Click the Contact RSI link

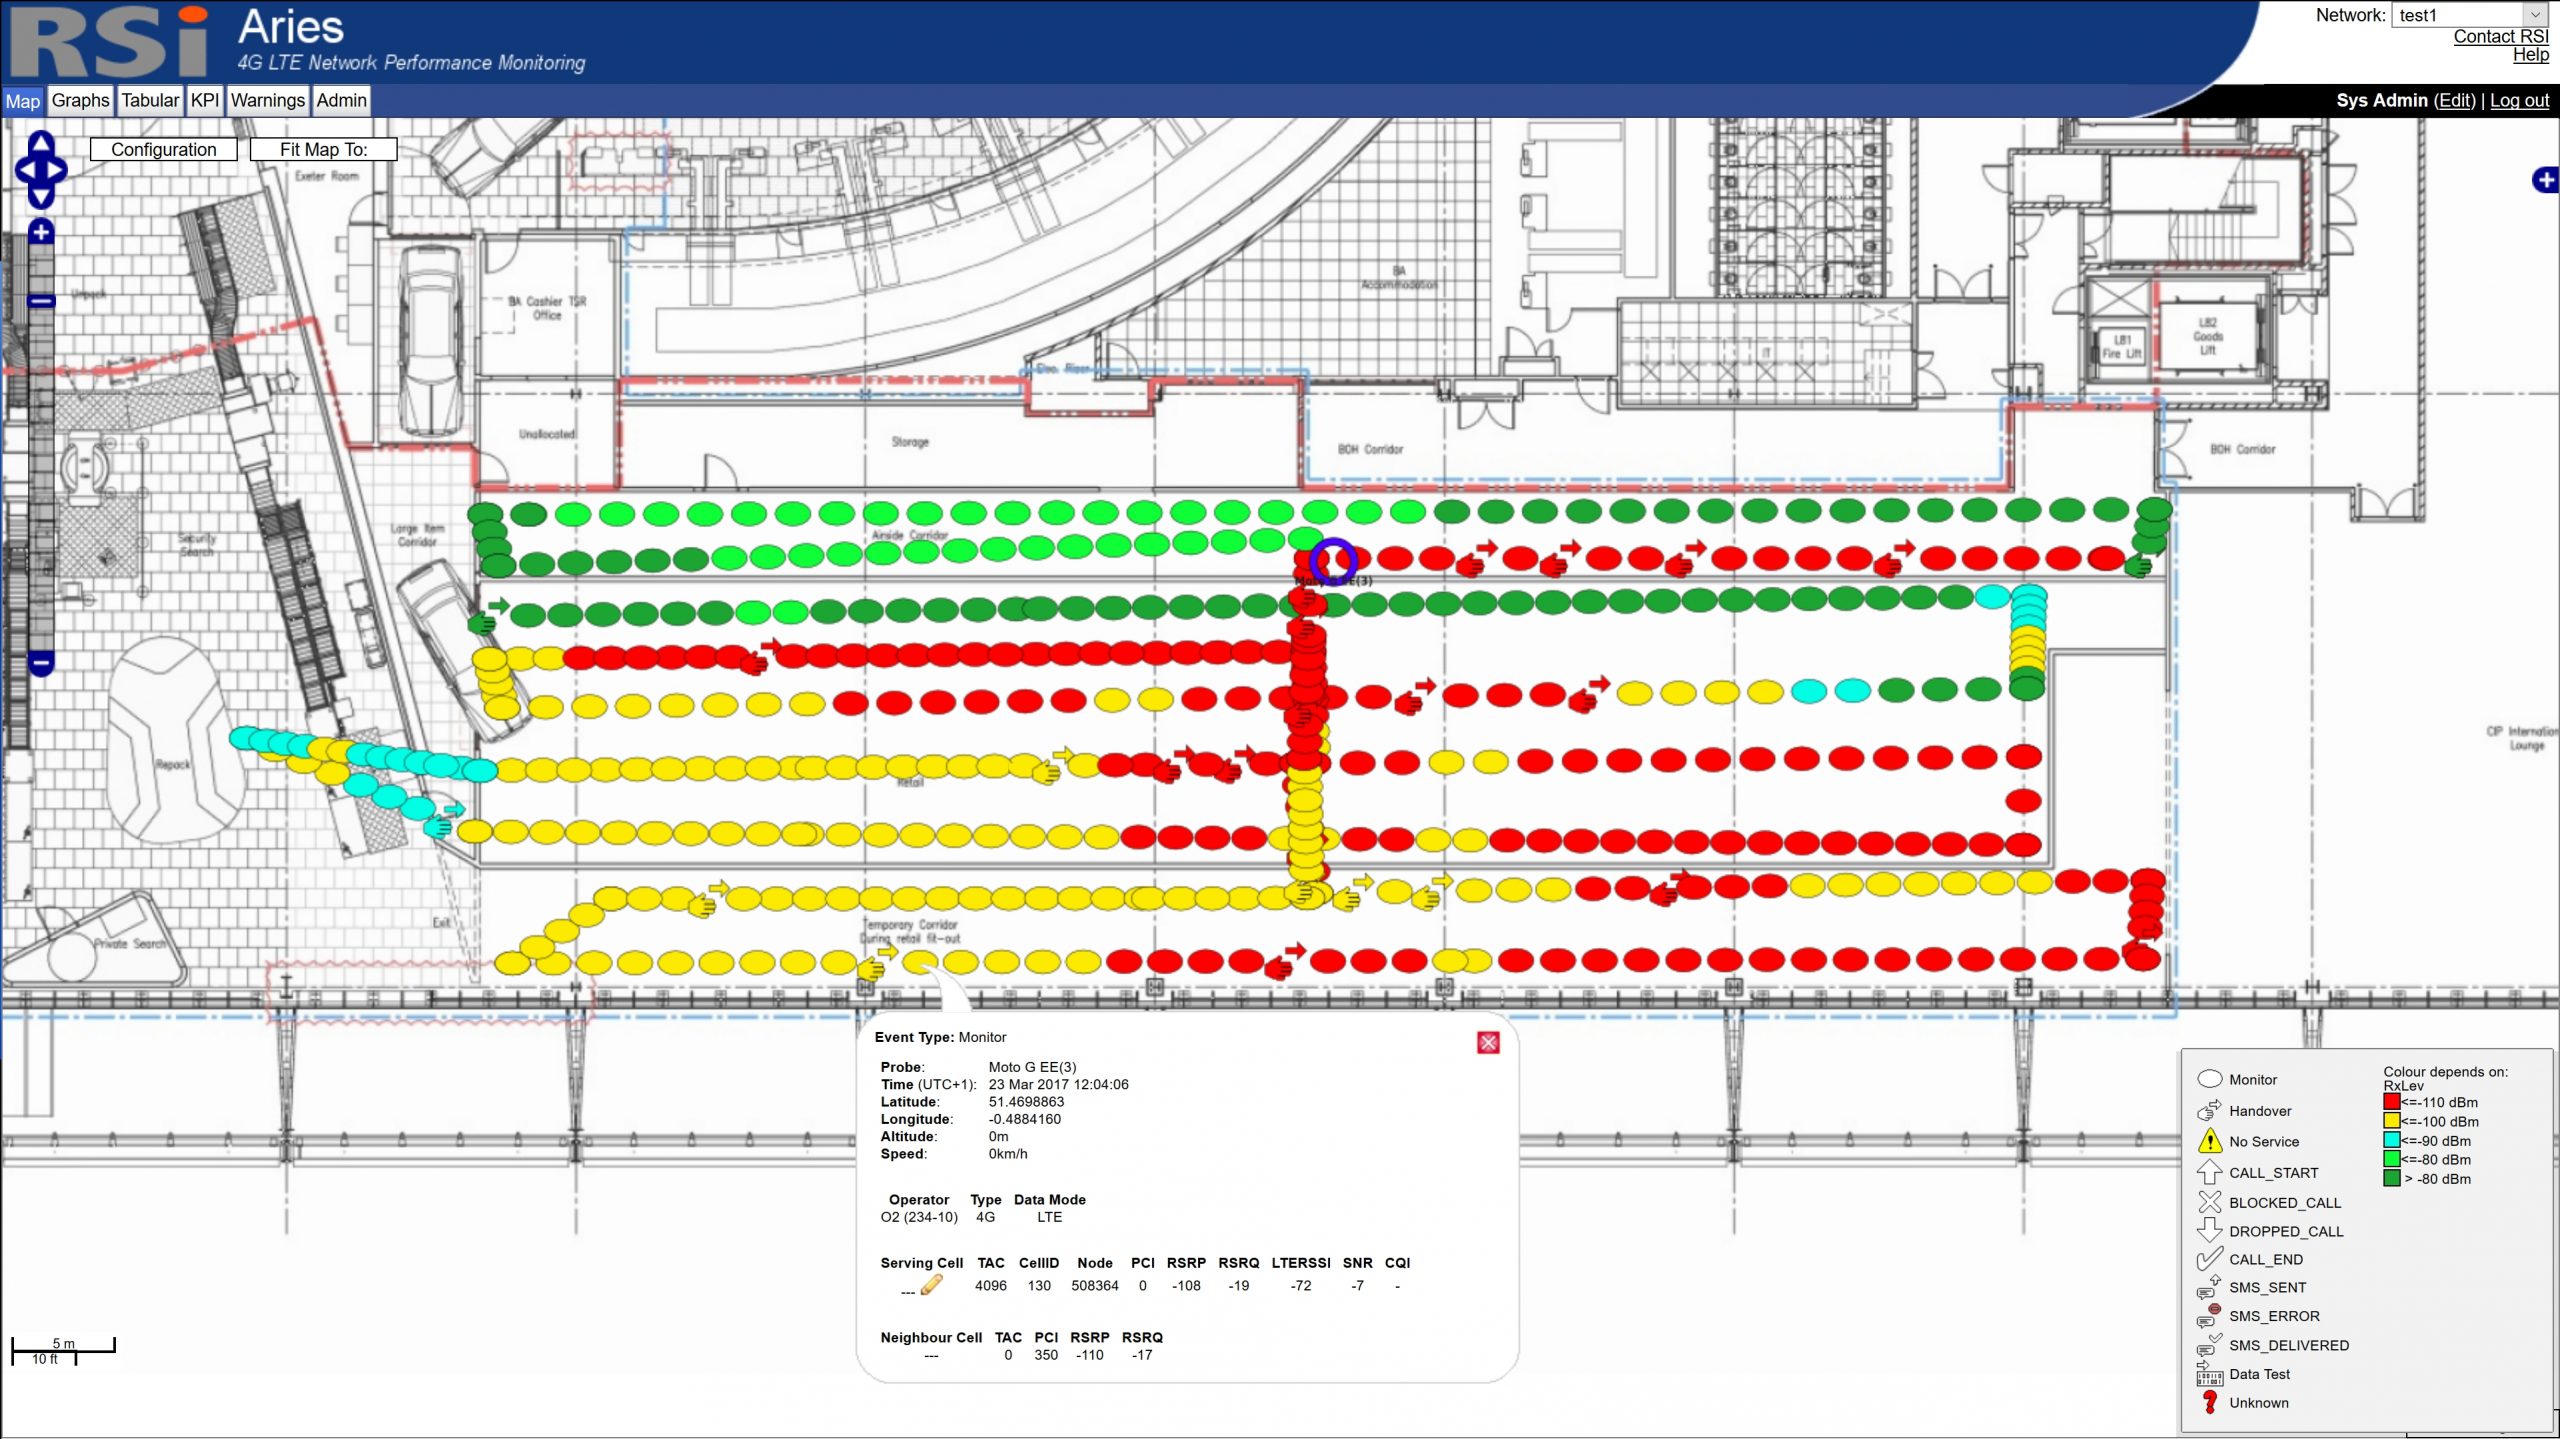2500,36
